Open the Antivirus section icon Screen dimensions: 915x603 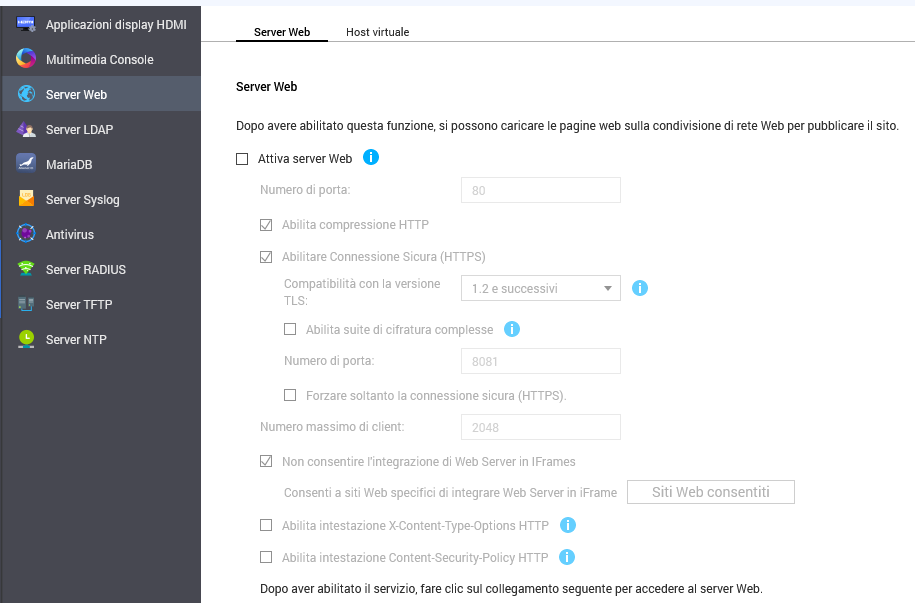(26, 234)
